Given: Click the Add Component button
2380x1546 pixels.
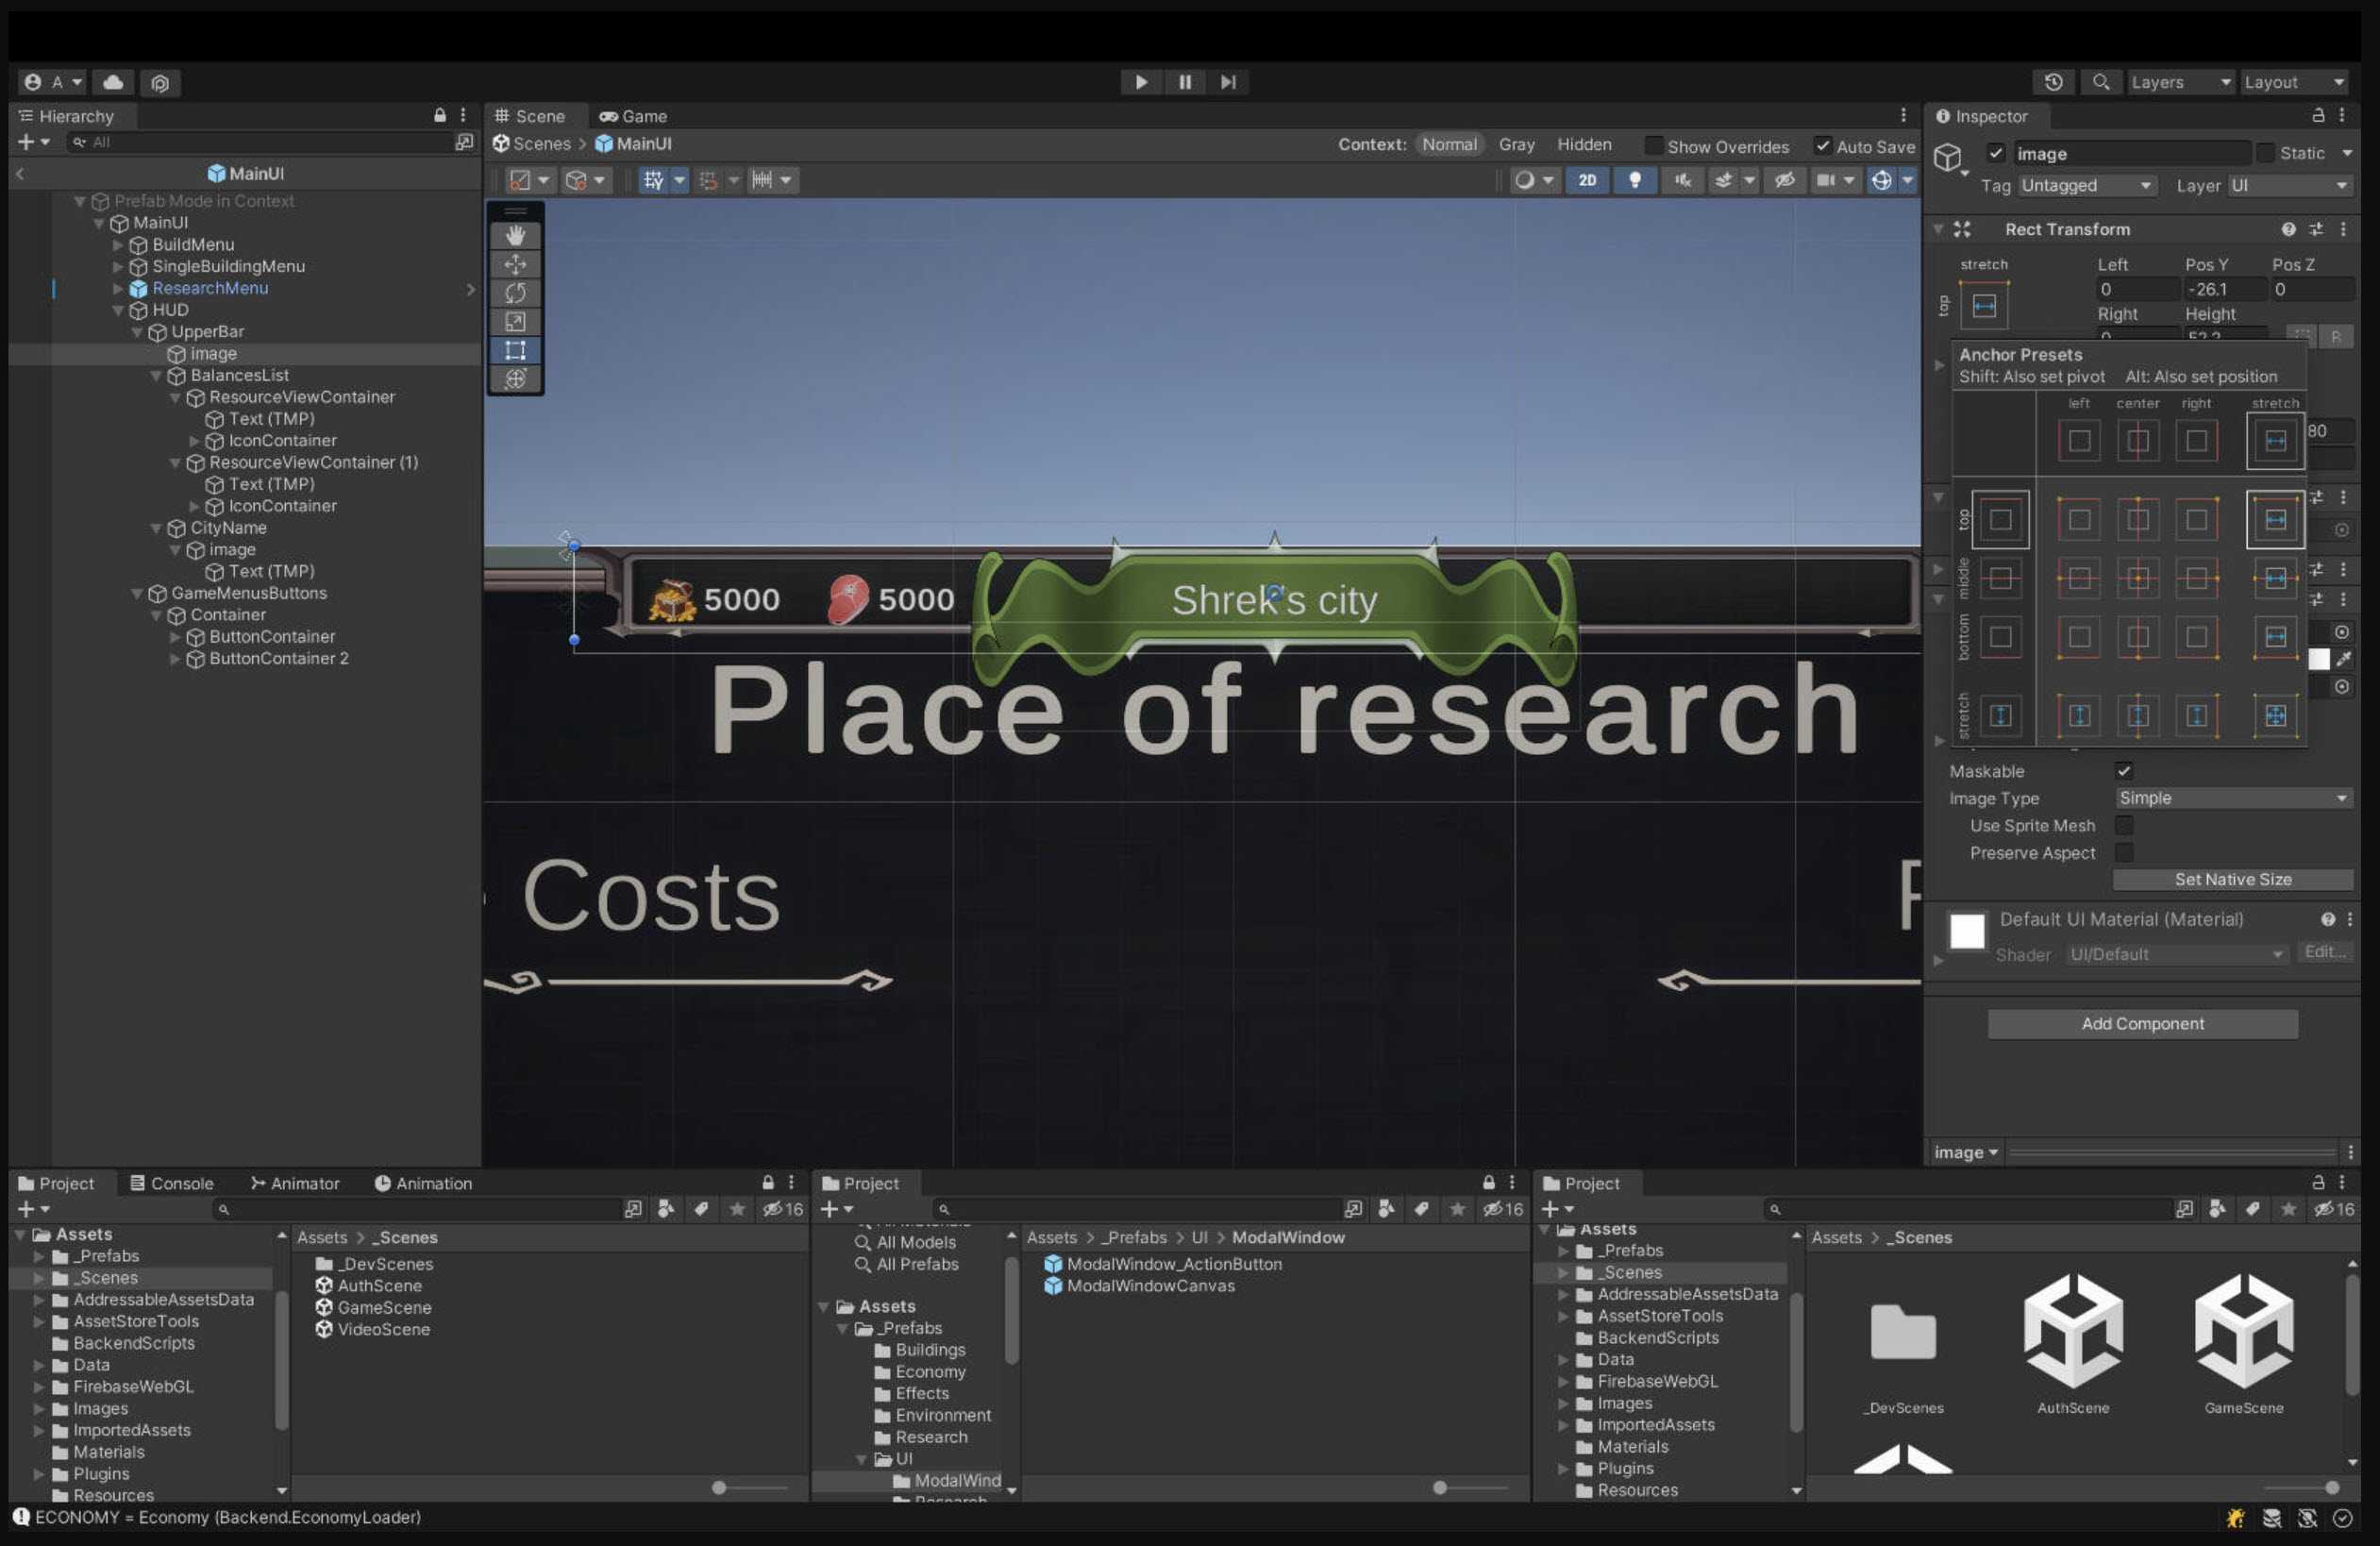Looking at the screenshot, I should [2142, 1023].
